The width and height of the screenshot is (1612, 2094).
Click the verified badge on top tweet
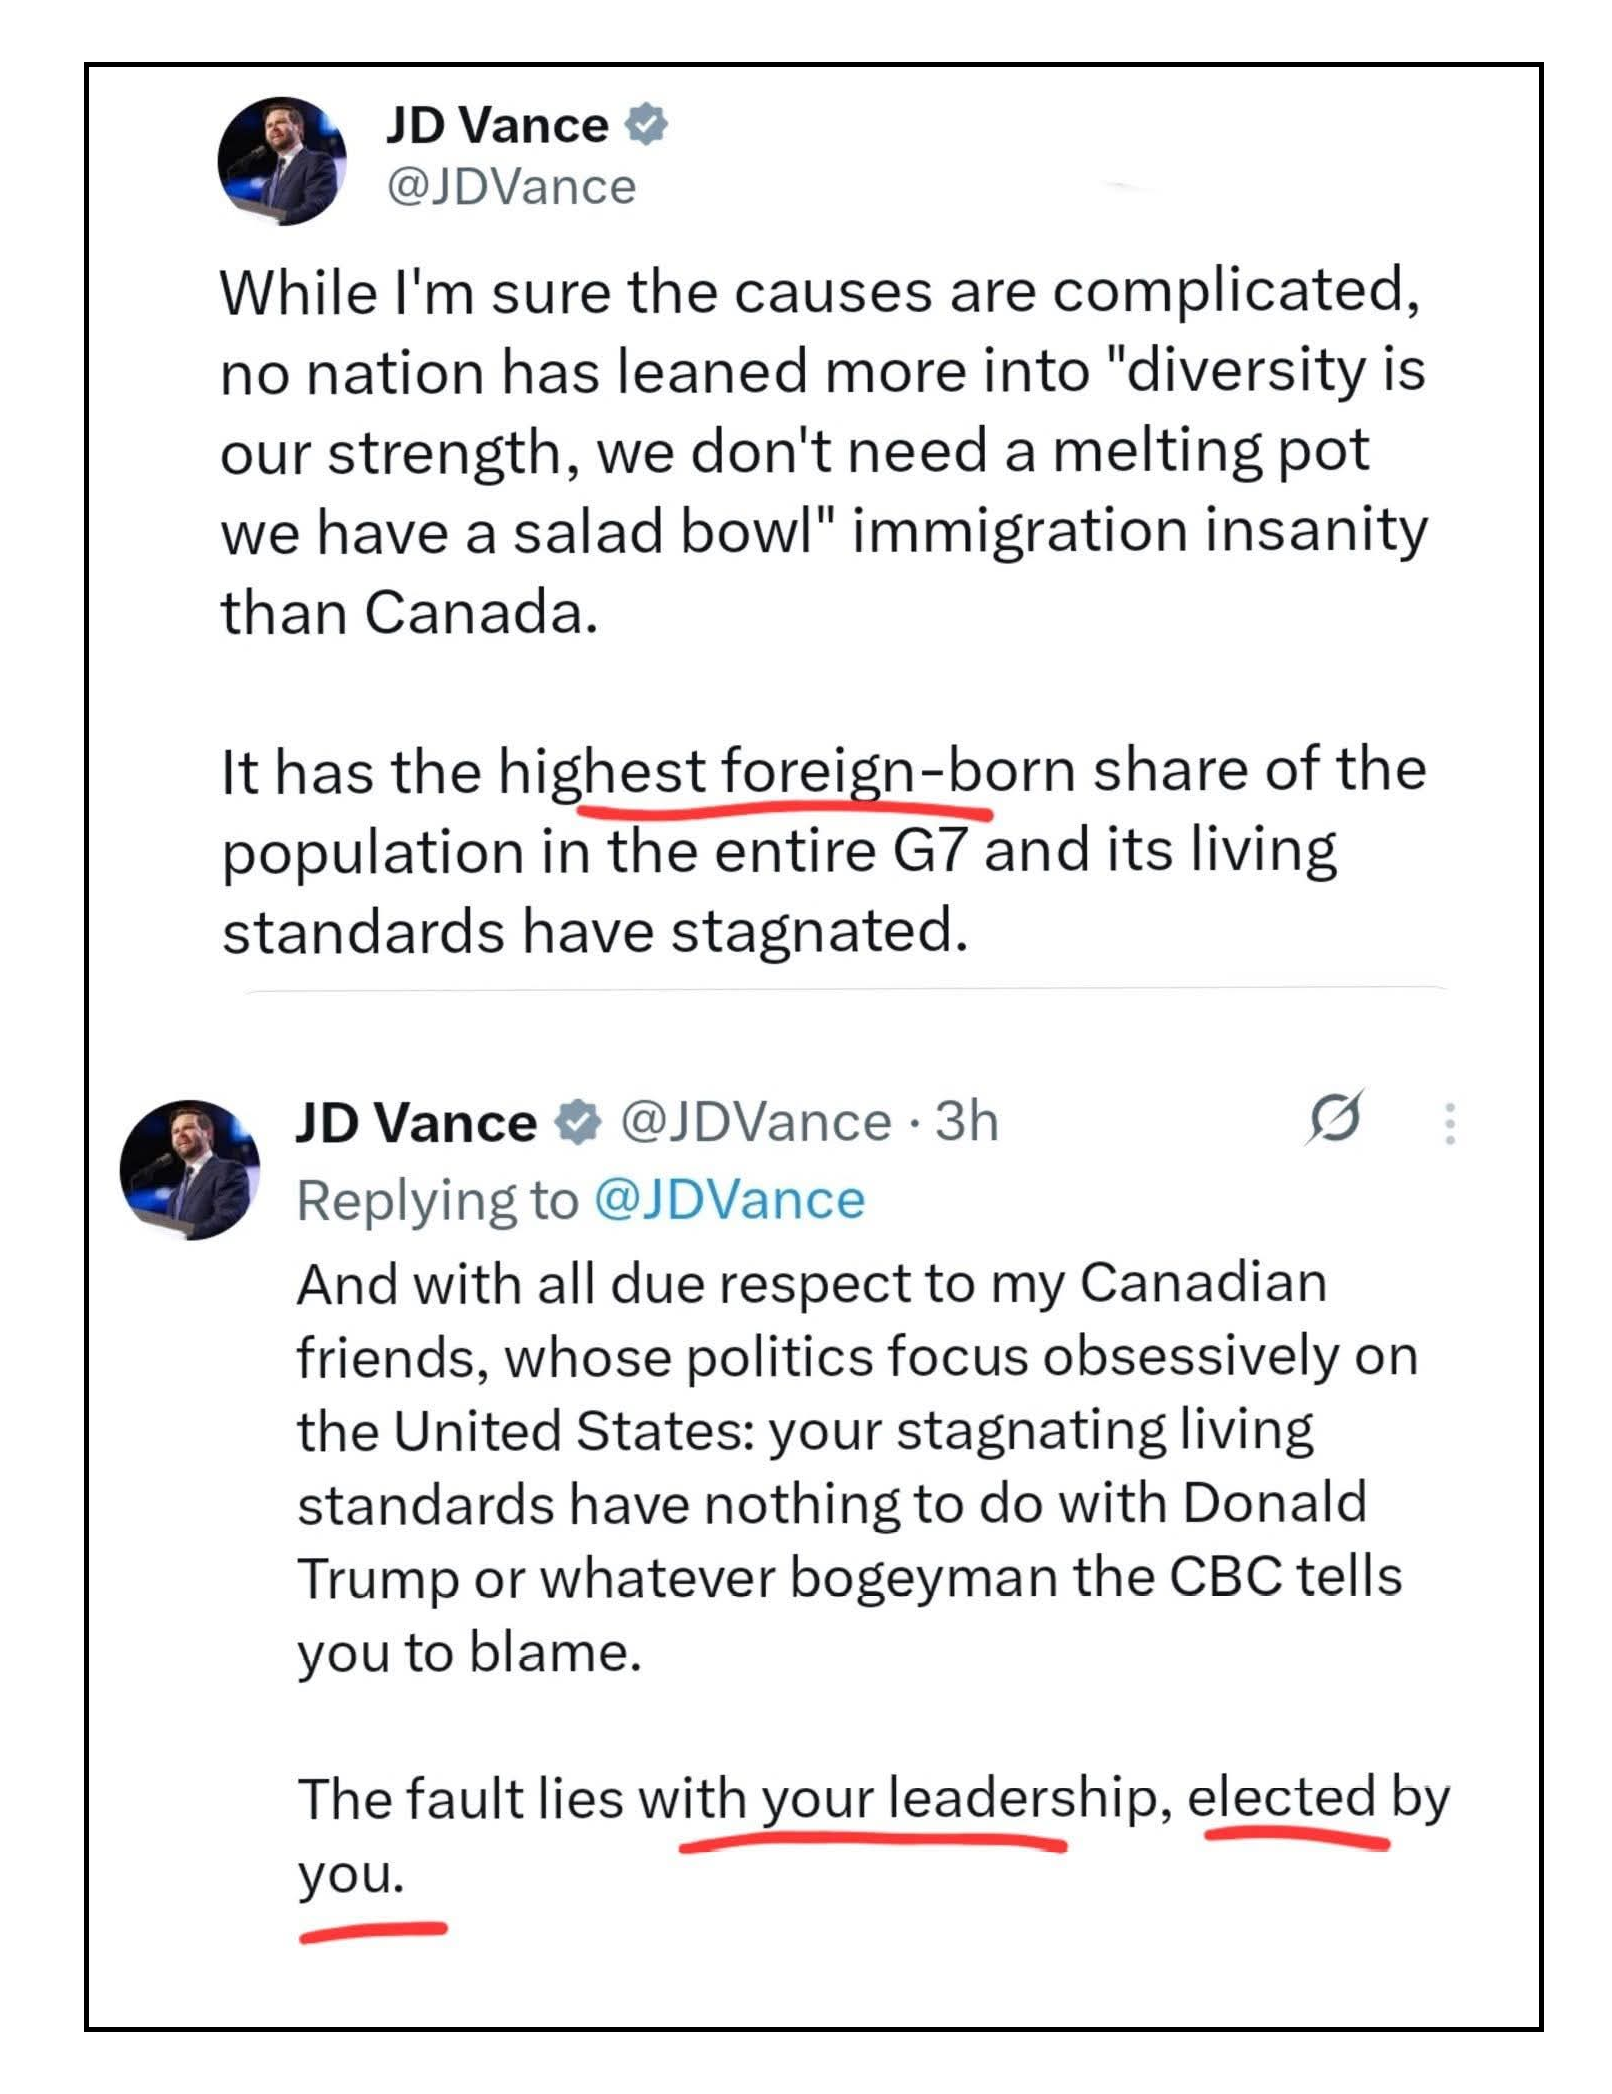pyautogui.click(x=646, y=125)
